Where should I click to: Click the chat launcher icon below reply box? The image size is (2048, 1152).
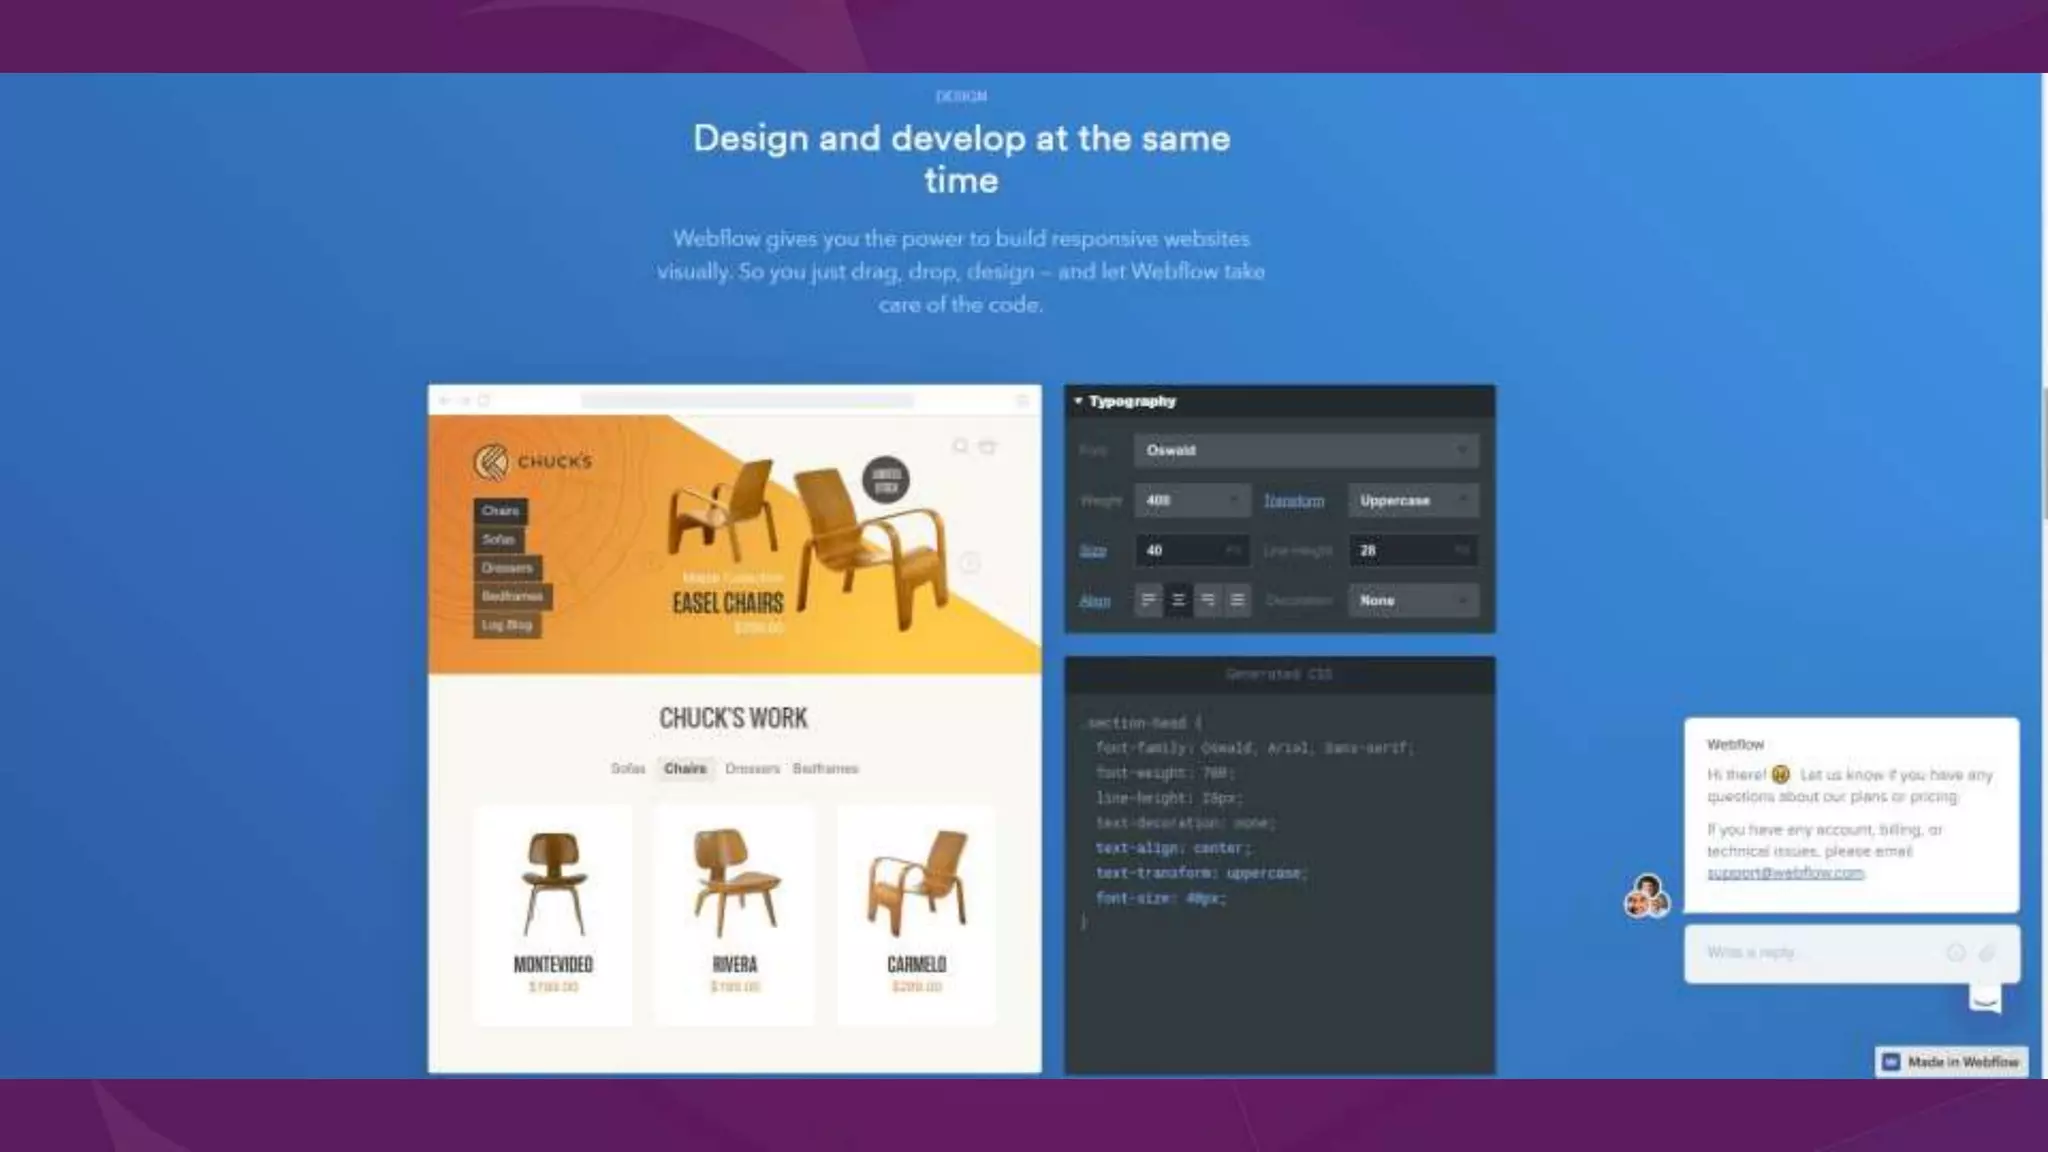click(x=1985, y=998)
